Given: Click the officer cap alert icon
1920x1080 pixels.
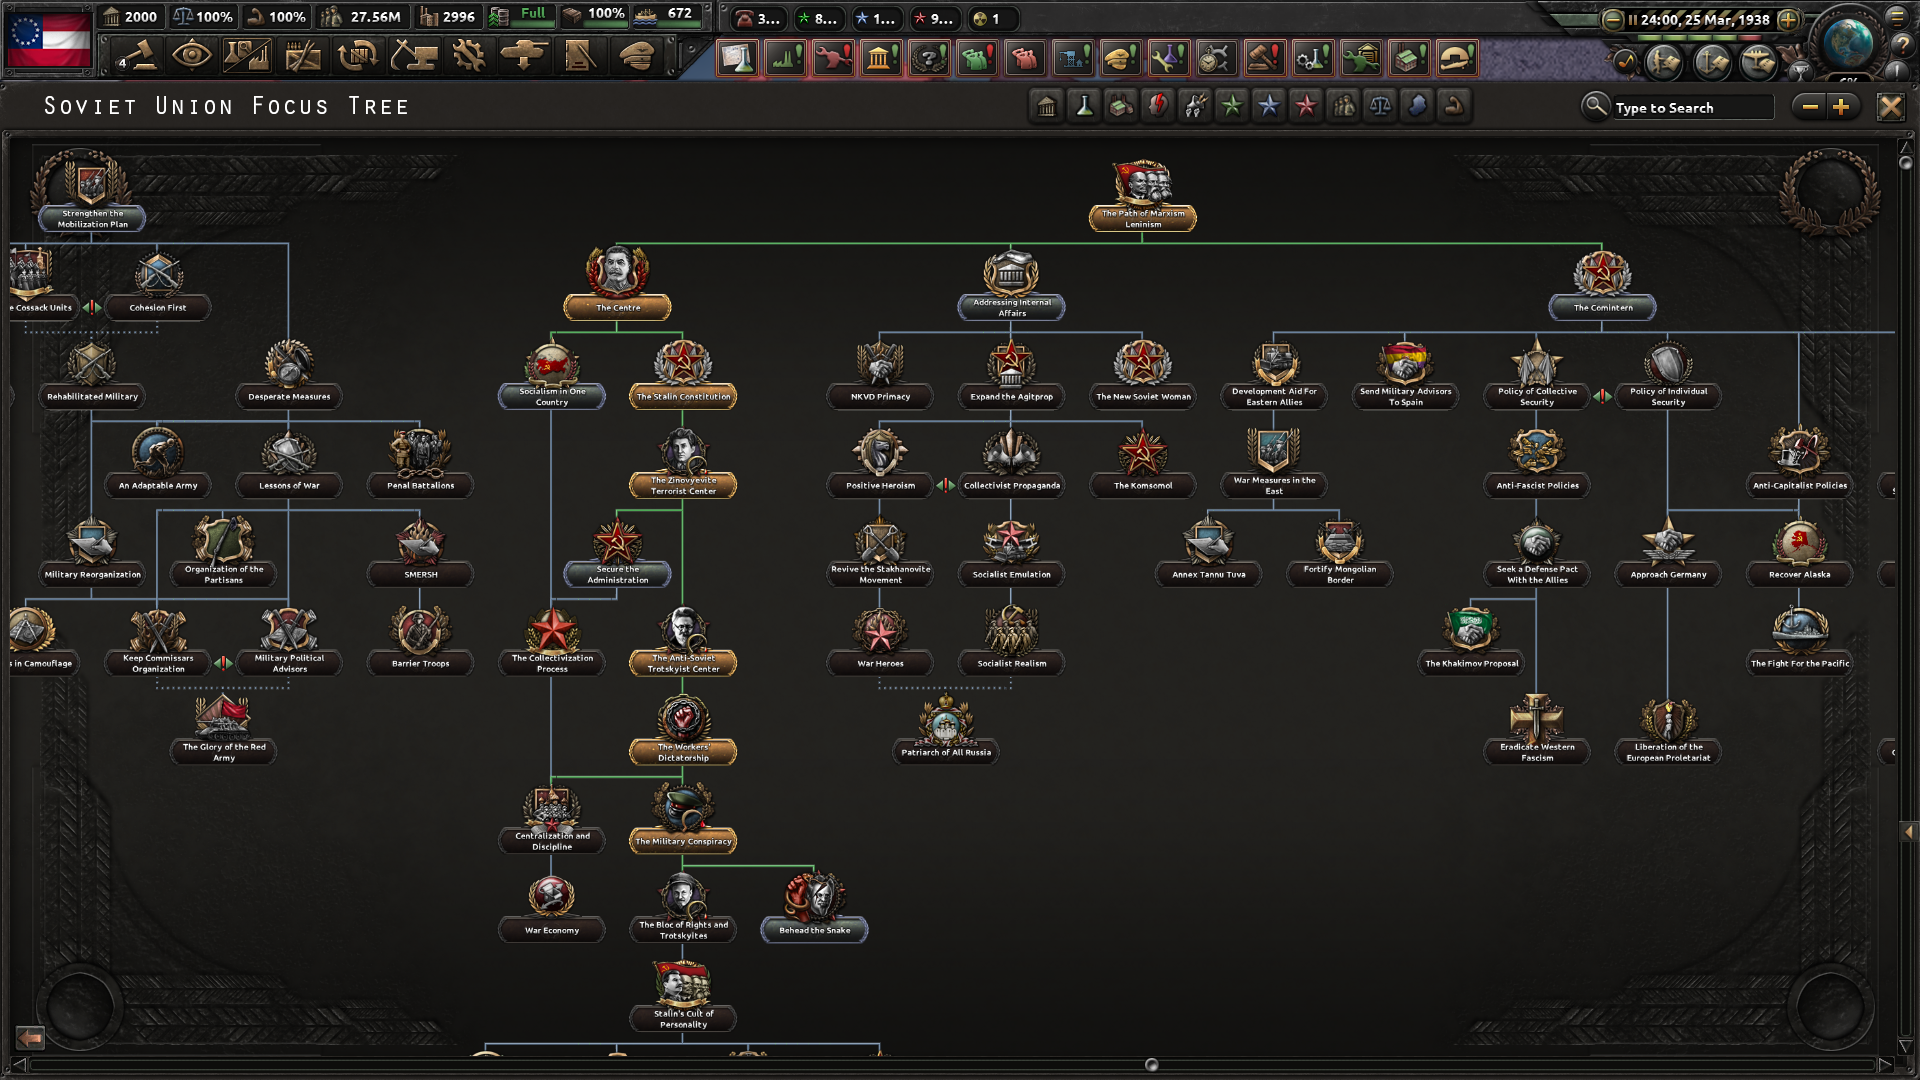Looking at the screenshot, I should tap(1121, 58).
